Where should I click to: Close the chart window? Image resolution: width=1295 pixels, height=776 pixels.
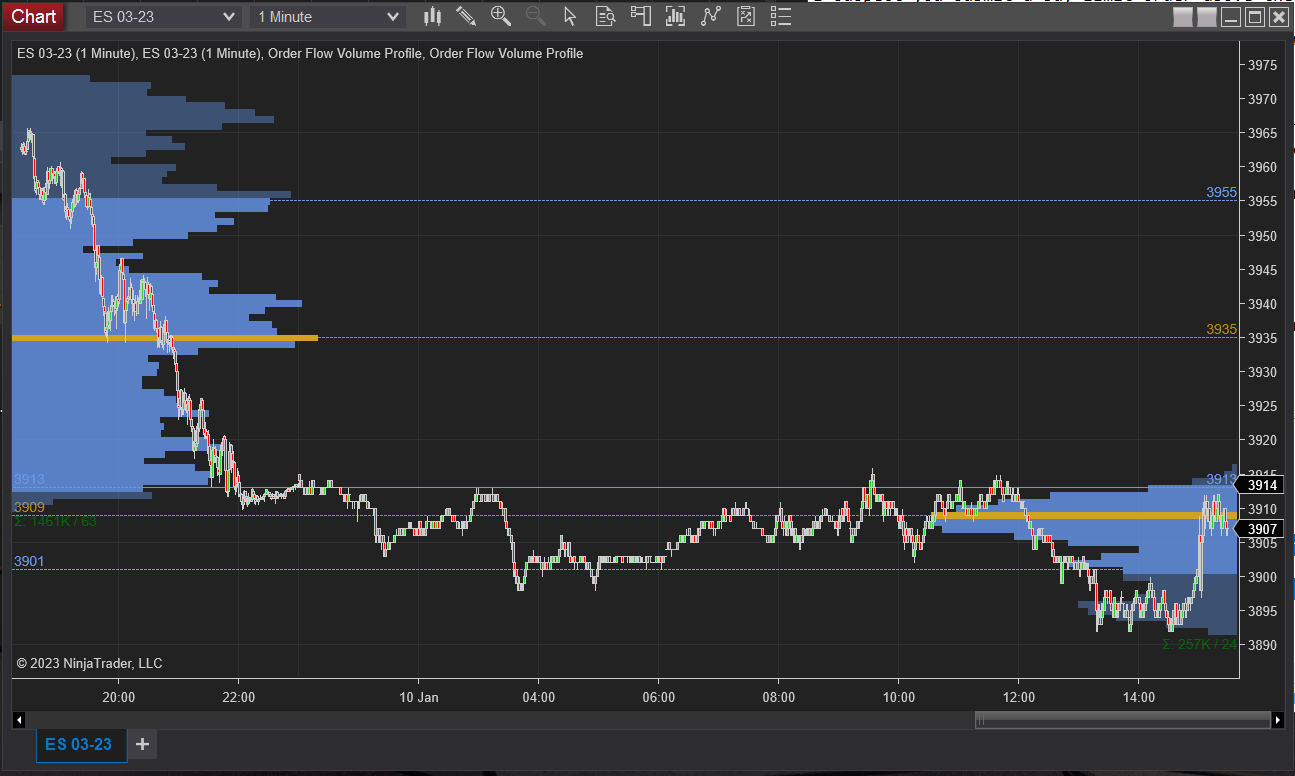pyautogui.click(x=1277, y=17)
